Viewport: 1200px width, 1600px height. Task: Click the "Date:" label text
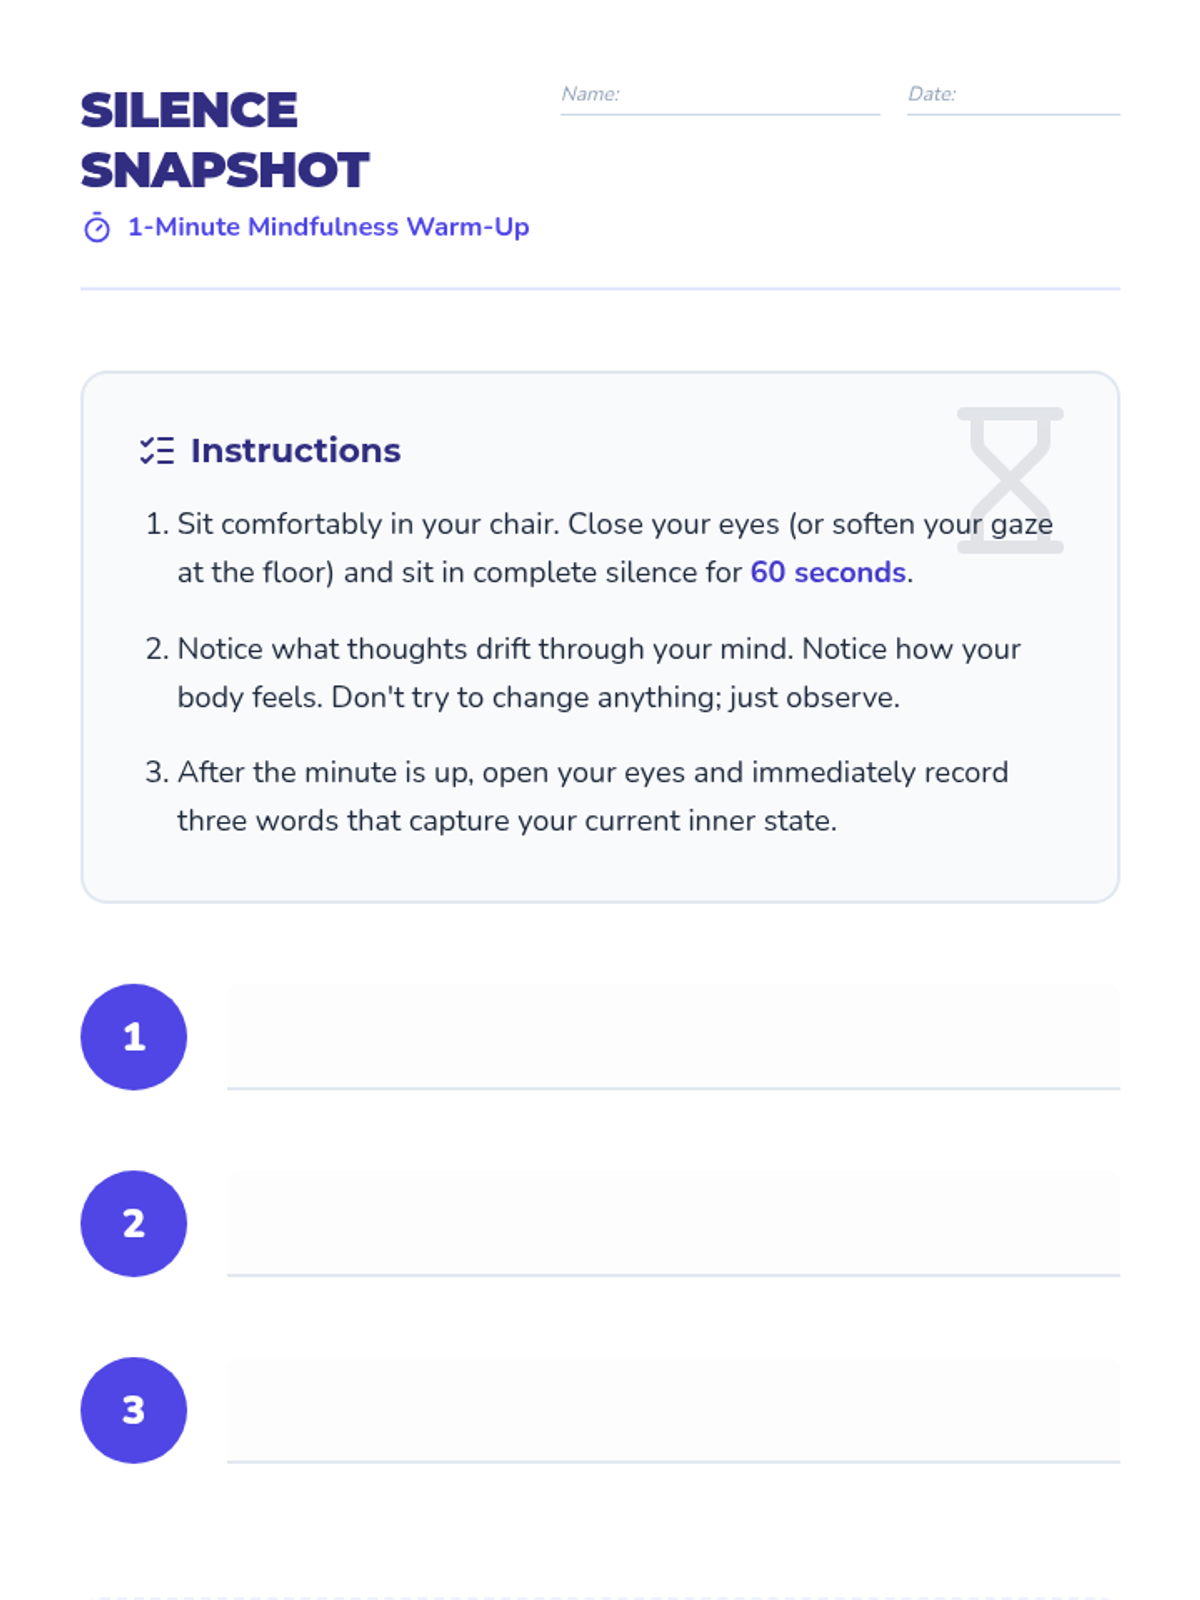(x=932, y=94)
